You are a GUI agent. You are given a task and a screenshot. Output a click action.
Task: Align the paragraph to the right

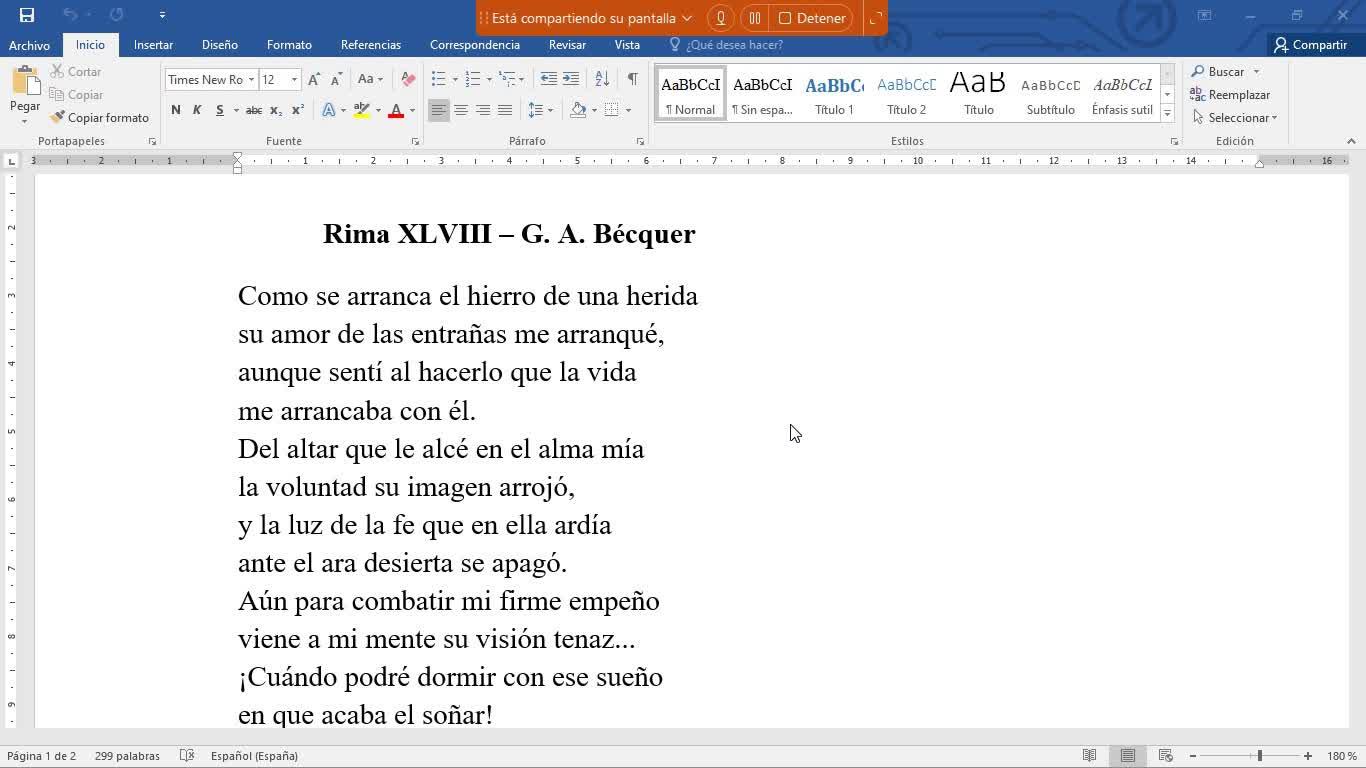483,110
